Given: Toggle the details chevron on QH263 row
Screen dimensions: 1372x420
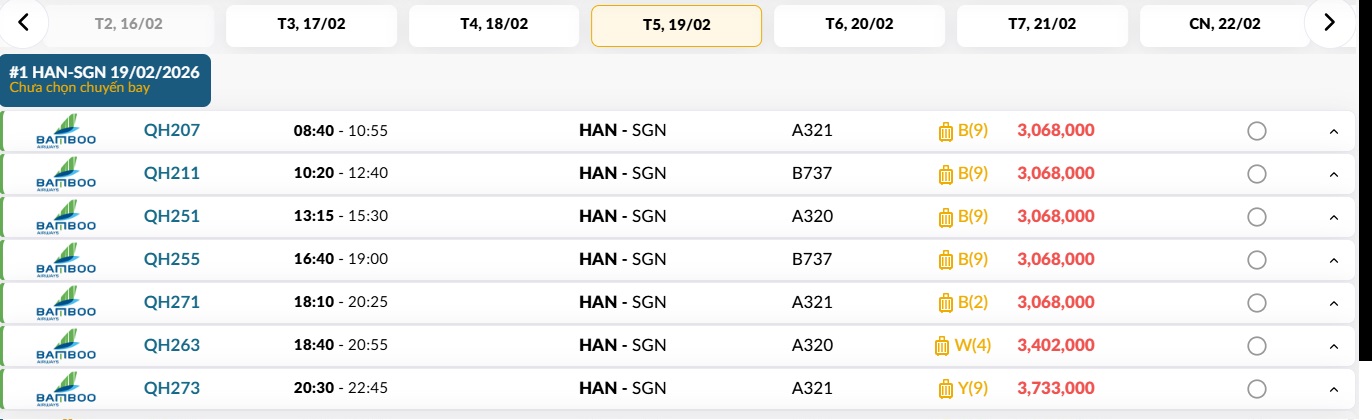Looking at the screenshot, I should click(1333, 347).
